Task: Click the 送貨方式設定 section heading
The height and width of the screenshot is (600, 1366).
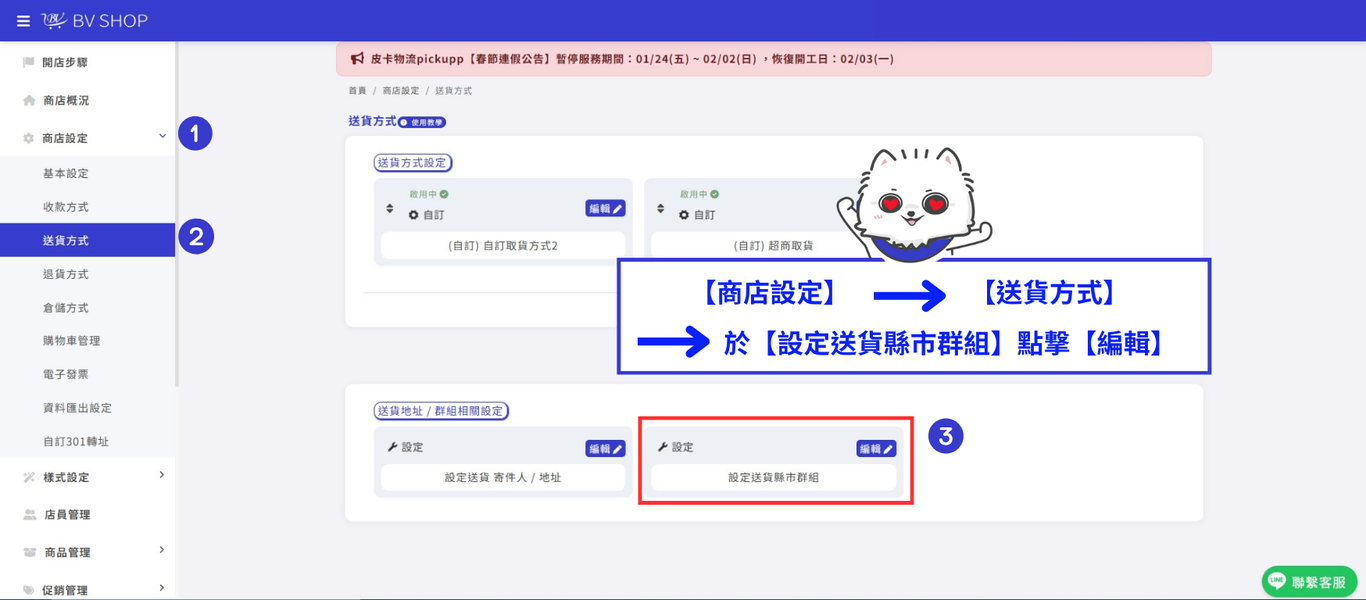Action: coord(413,162)
